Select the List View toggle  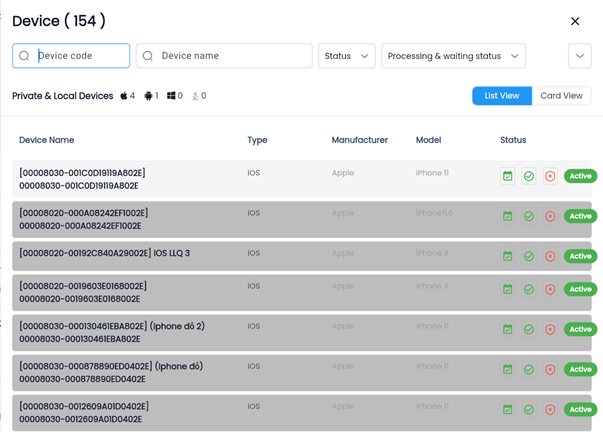coord(502,96)
